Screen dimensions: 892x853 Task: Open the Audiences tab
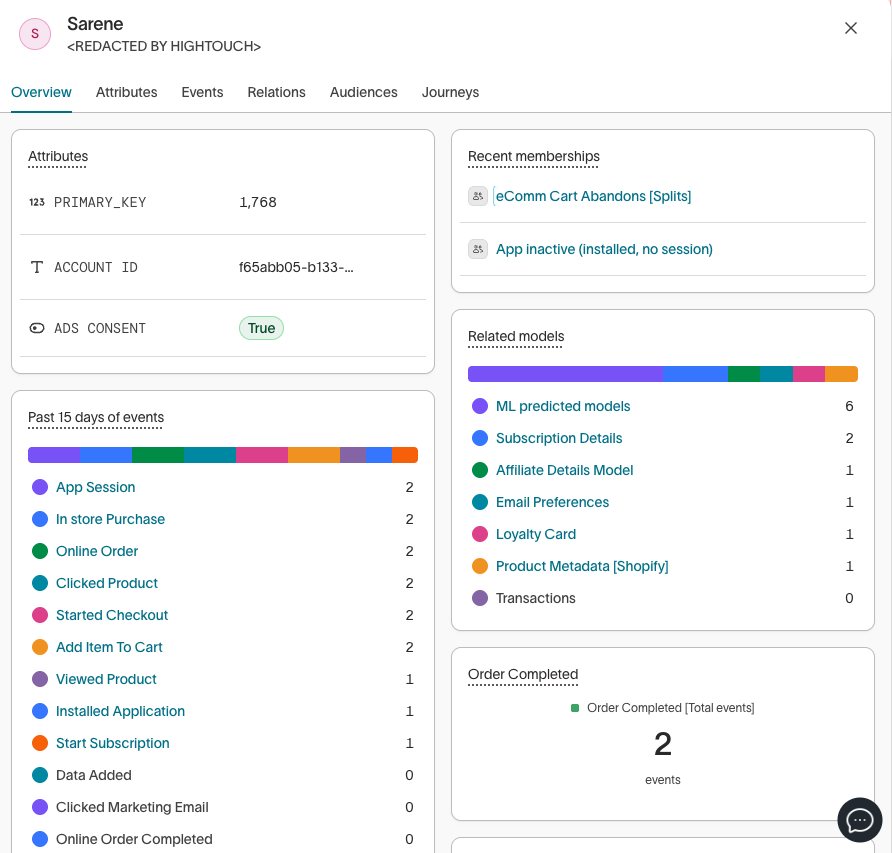coord(363,92)
